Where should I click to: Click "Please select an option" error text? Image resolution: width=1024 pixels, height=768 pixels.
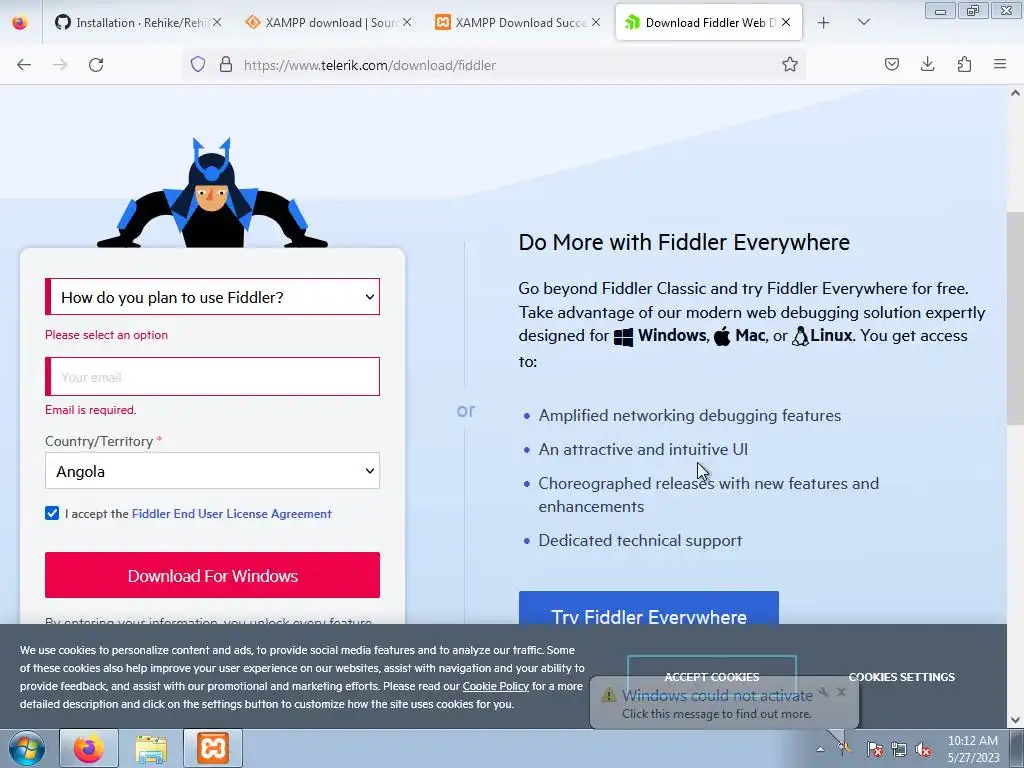[106, 335]
